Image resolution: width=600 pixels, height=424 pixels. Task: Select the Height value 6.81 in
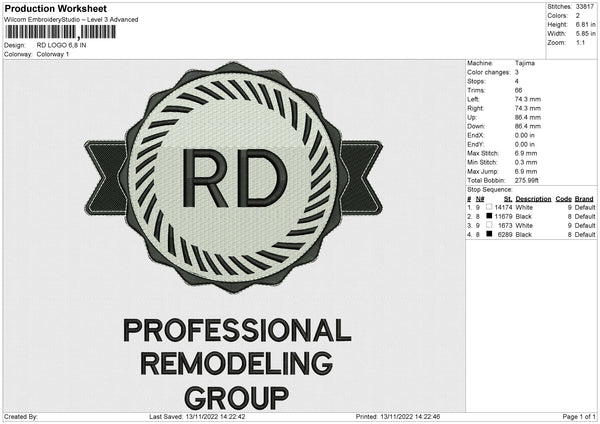coord(585,24)
